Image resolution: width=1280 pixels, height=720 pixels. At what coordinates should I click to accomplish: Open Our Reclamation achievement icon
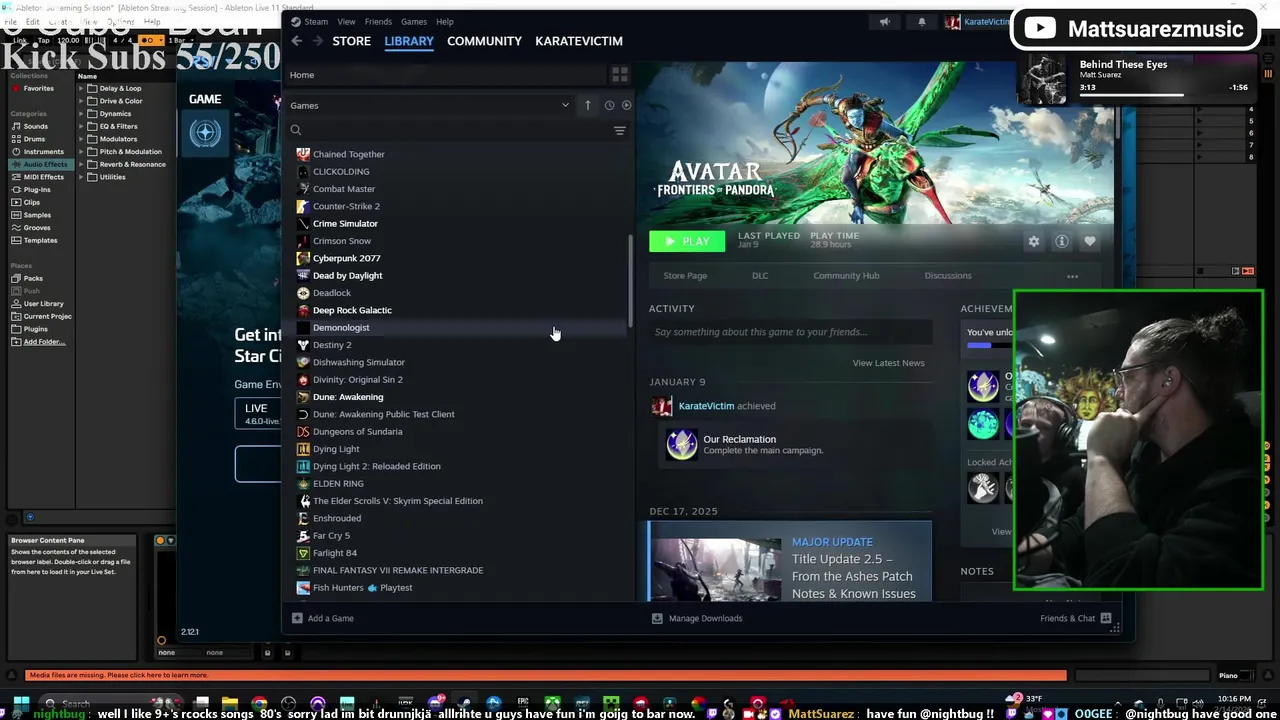682,444
